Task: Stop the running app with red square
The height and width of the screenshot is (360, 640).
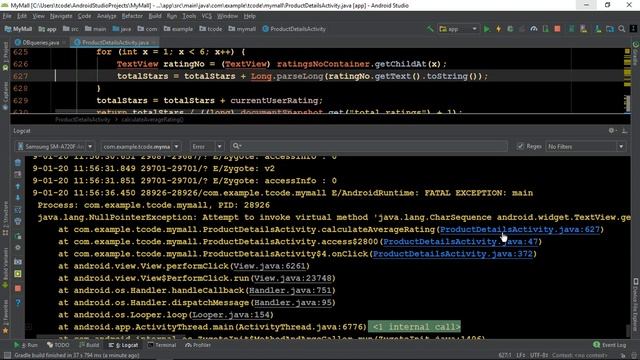Action: click(x=557, y=29)
